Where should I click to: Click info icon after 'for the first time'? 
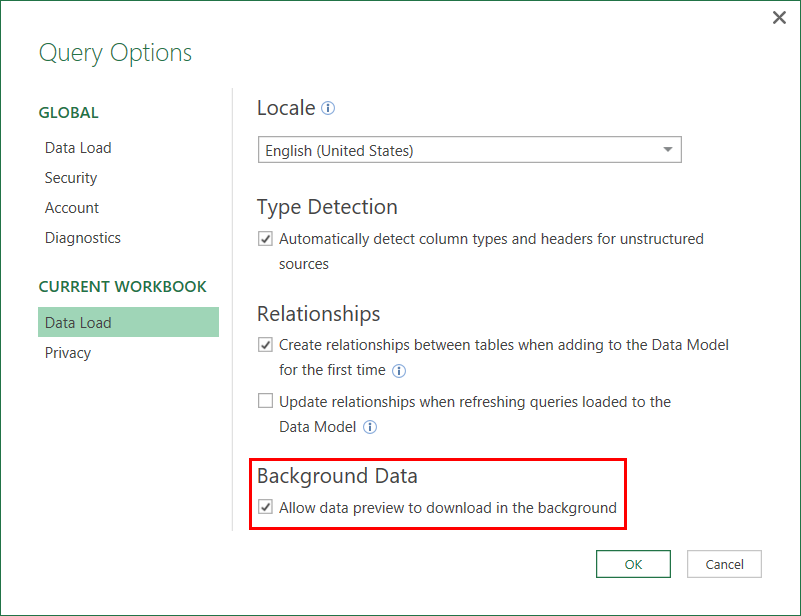399,371
